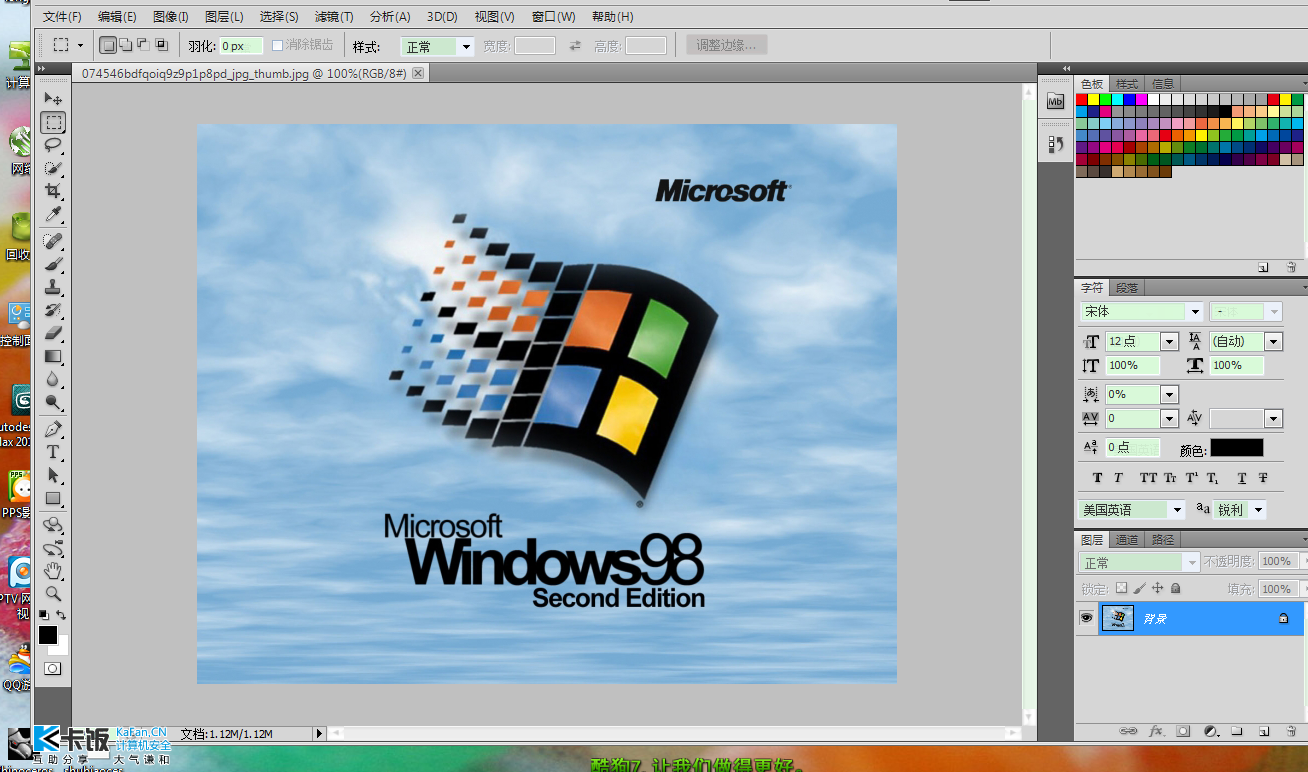Viewport: 1308px width, 772px height.
Task: Click the 调整边缘... button
Action: tap(727, 45)
